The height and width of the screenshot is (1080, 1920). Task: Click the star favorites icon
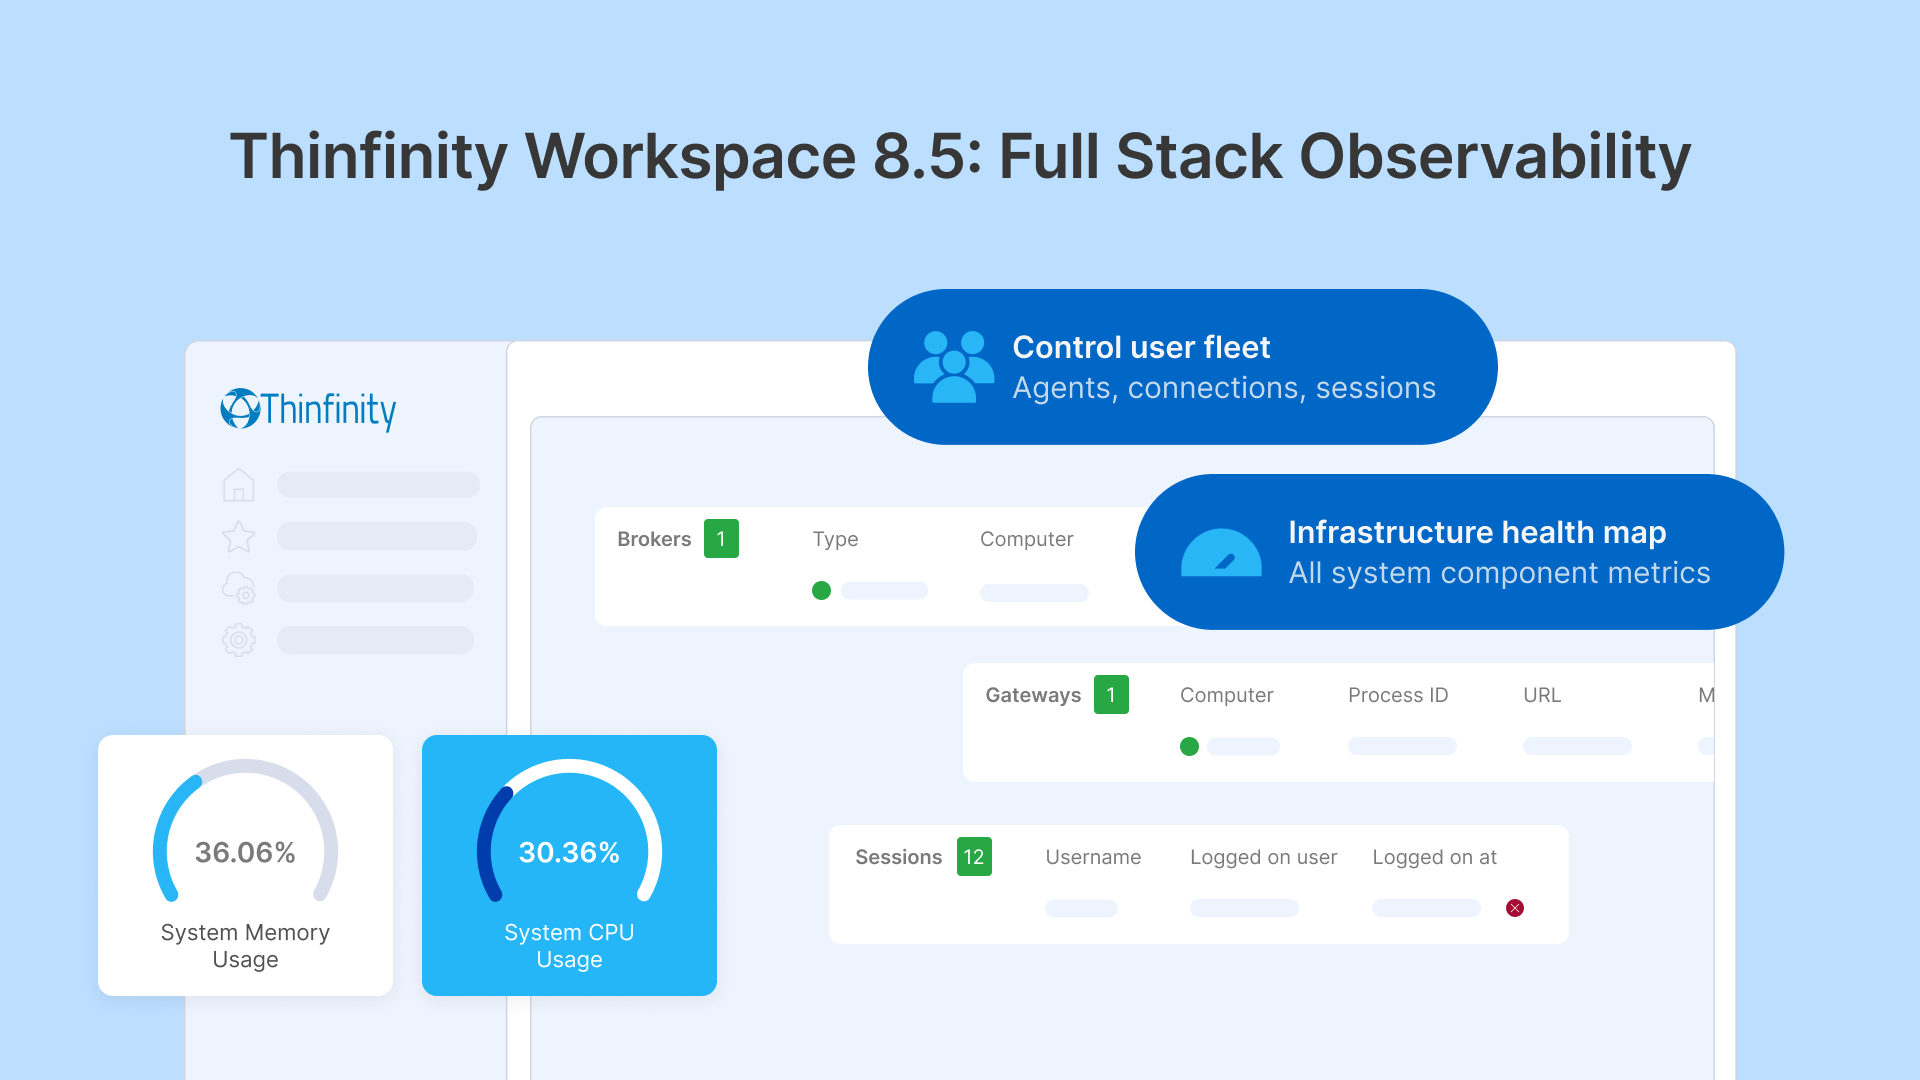[x=239, y=537]
